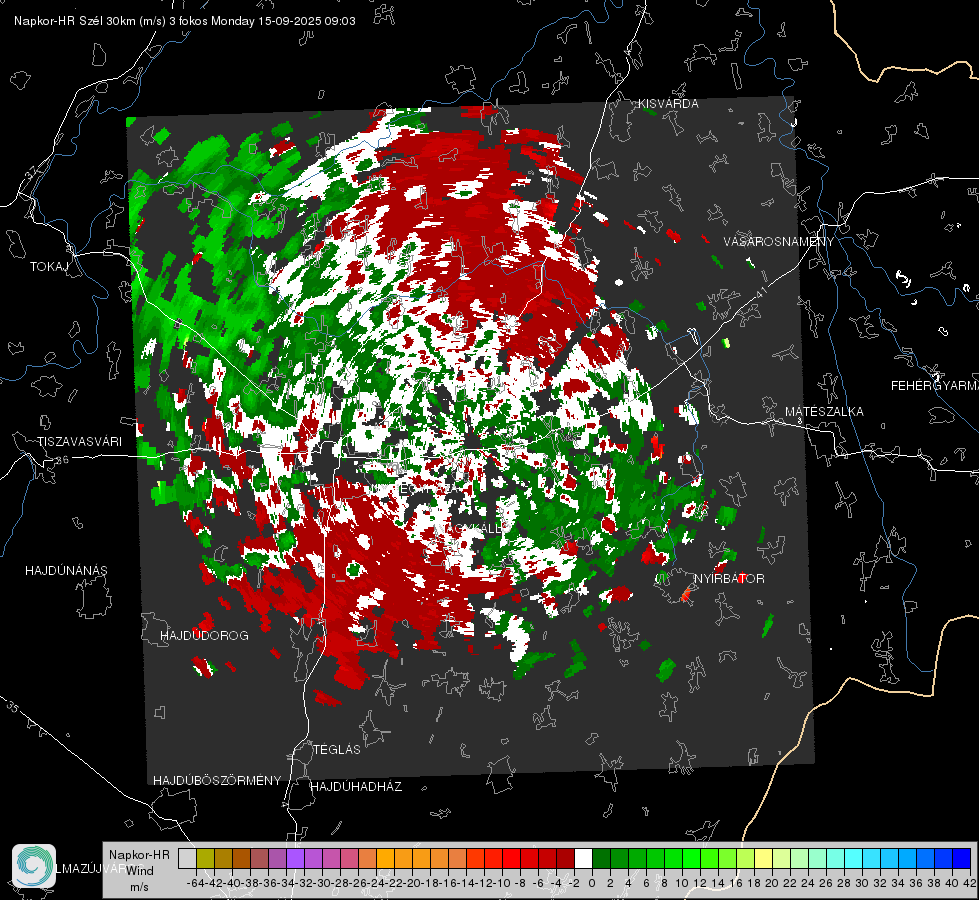Screen dimensions: 979x900
Task: Click the Napkor-HR legend title
Action: click(x=139, y=855)
